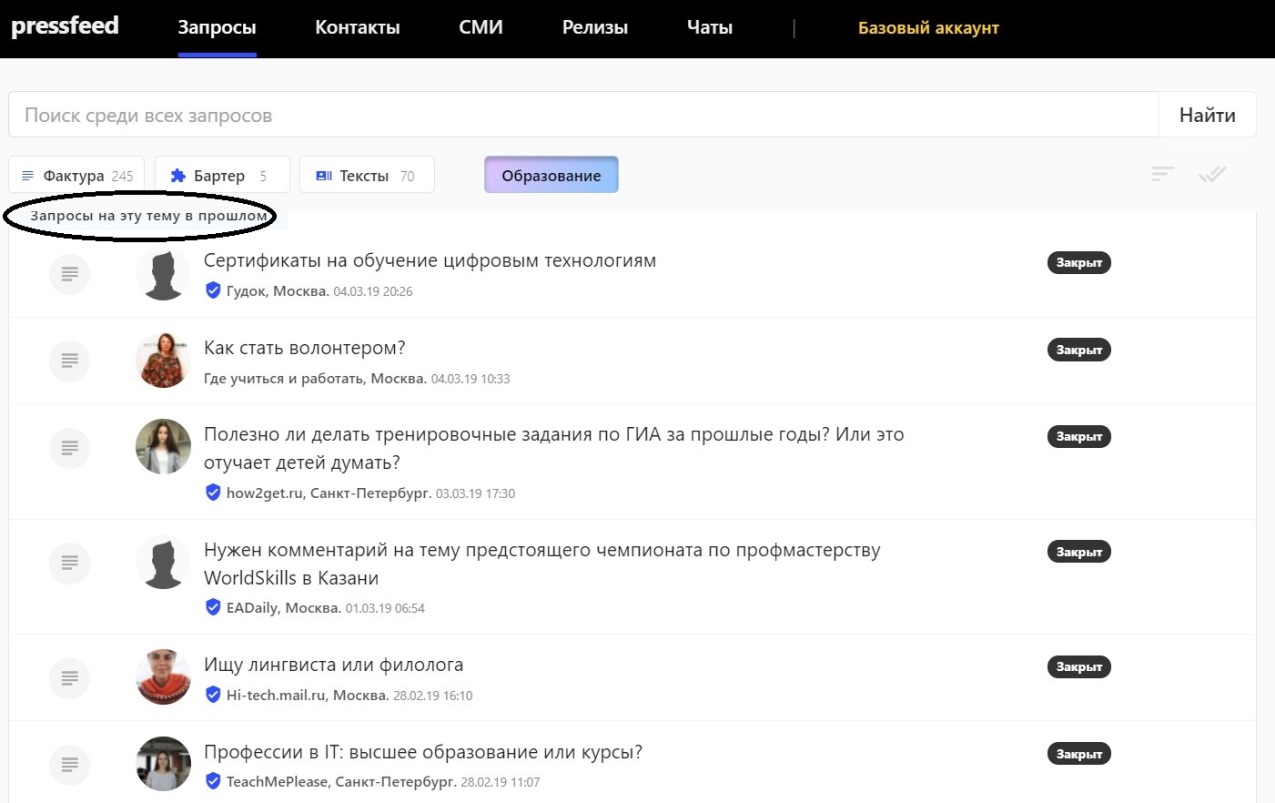Click the verified badge next to EADaily

point(212,607)
